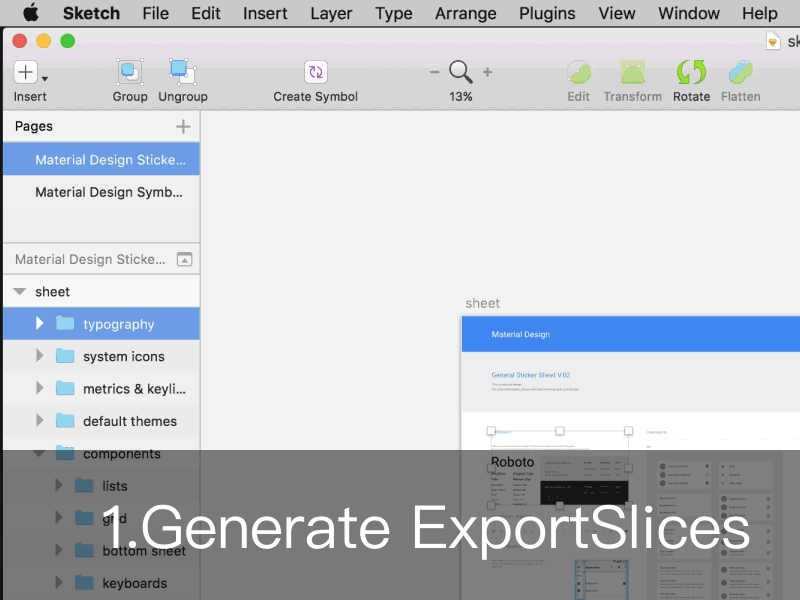Image resolution: width=800 pixels, height=600 pixels.
Task: Click the system icons folder icon
Action: [x=65, y=356]
